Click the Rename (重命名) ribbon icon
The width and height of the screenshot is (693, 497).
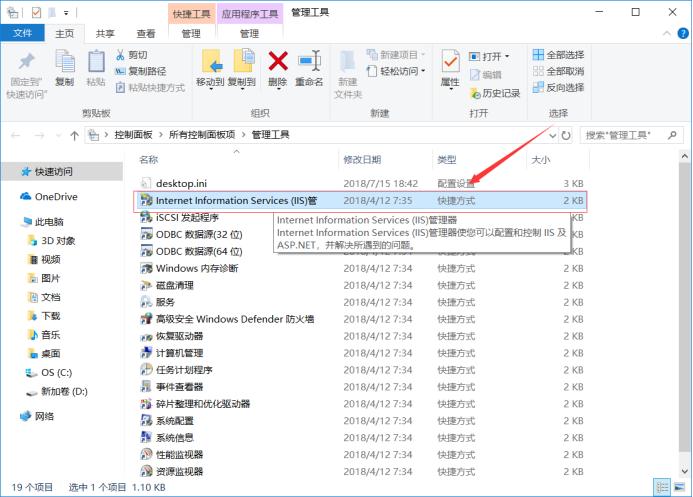309,61
